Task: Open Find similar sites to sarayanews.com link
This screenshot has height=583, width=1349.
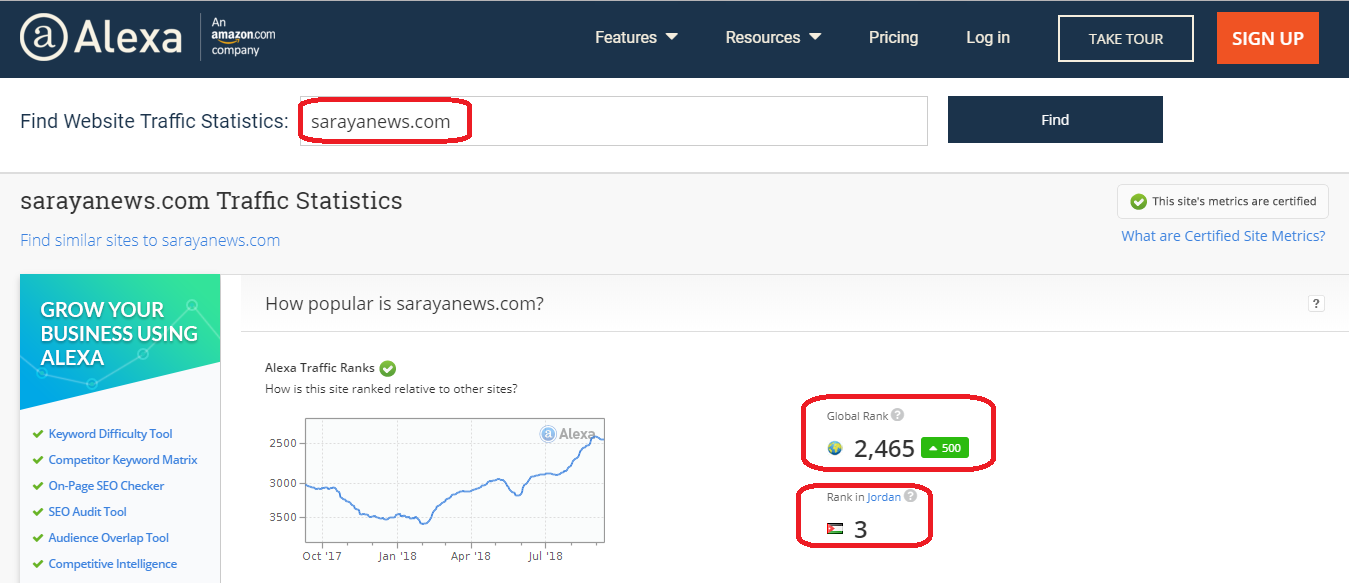Action: 150,240
